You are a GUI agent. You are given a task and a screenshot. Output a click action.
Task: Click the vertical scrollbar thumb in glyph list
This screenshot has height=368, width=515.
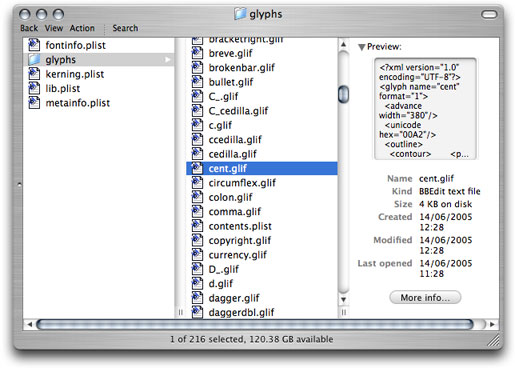[x=343, y=94]
